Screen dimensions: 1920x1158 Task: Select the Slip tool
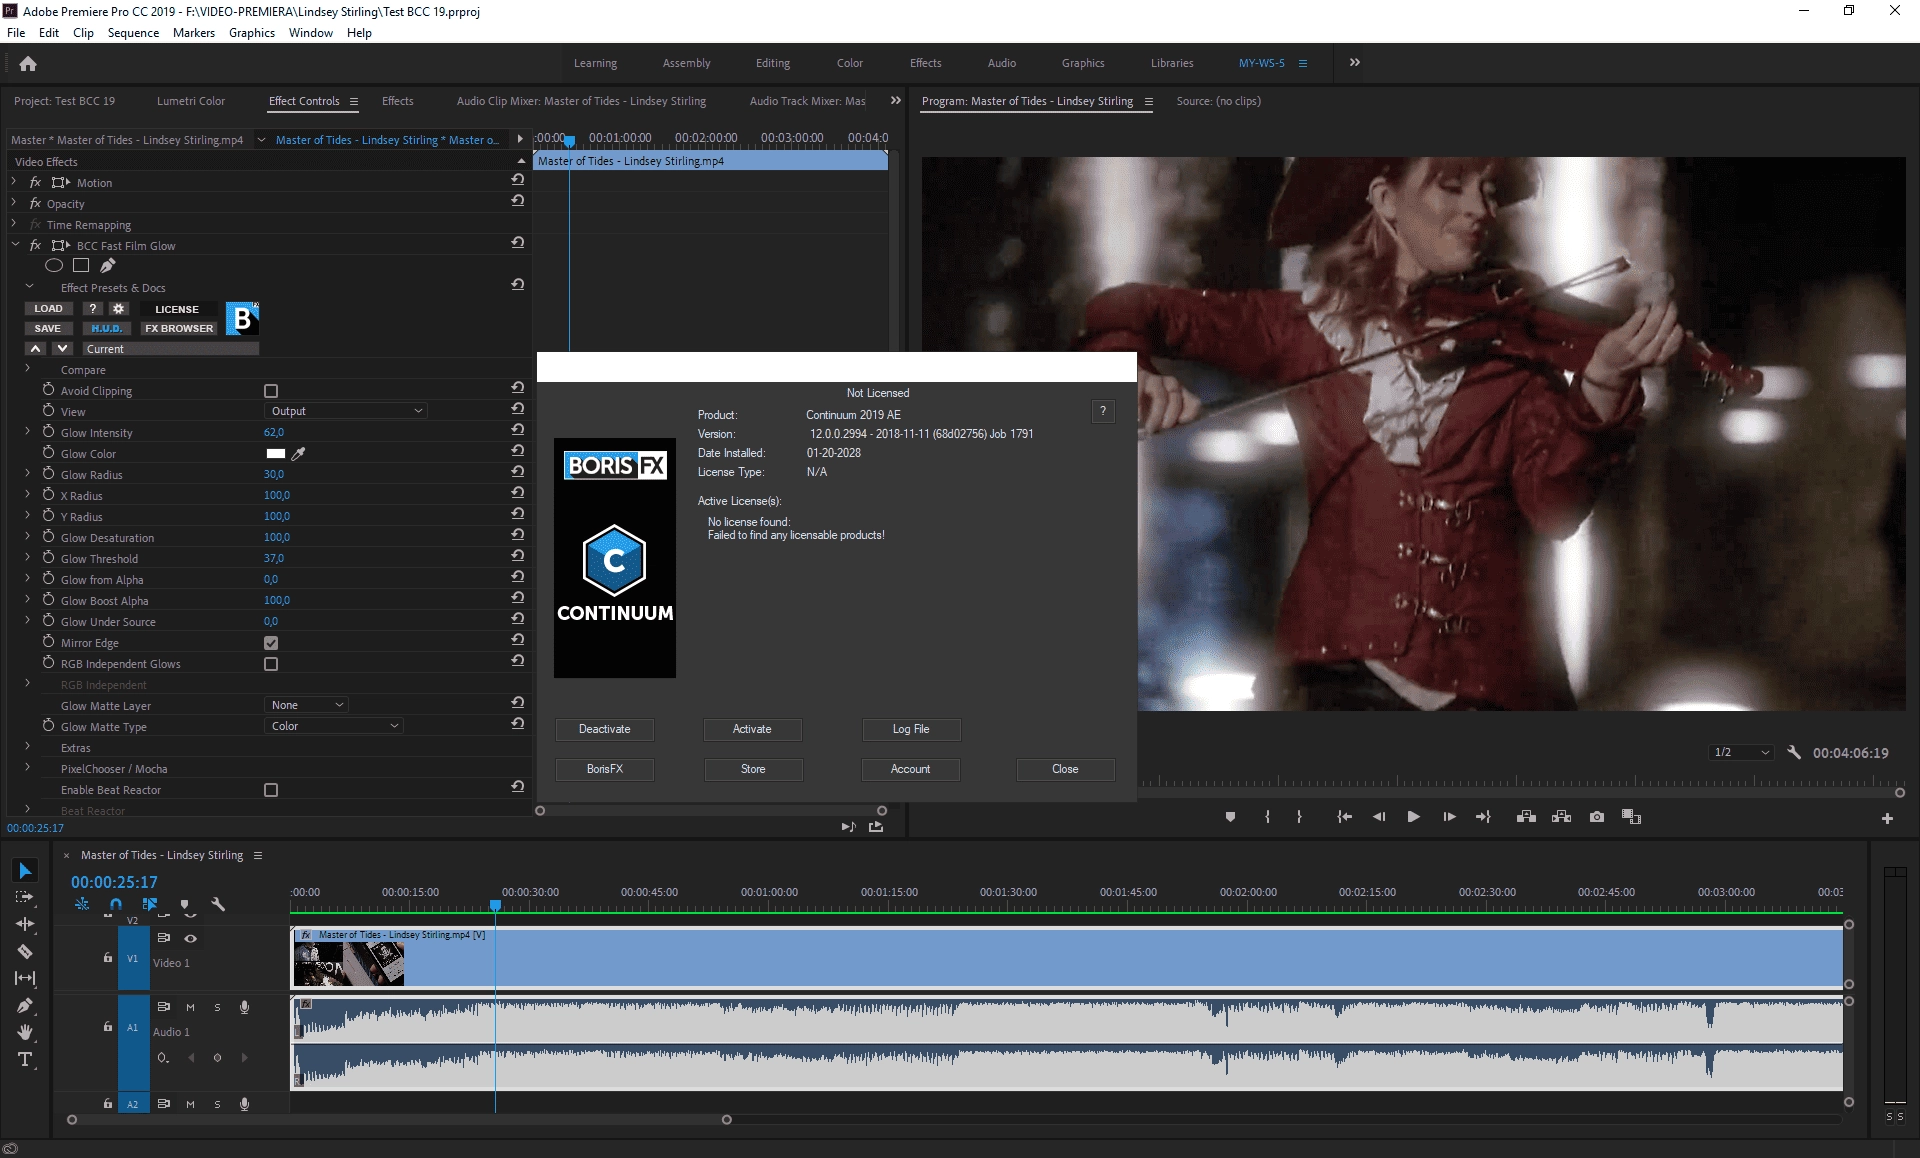pyautogui.click(x=25, y=978)
